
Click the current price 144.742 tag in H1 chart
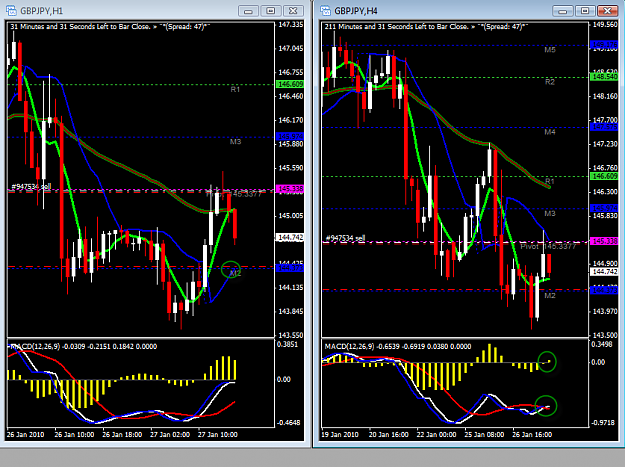[x=290, y=237]
